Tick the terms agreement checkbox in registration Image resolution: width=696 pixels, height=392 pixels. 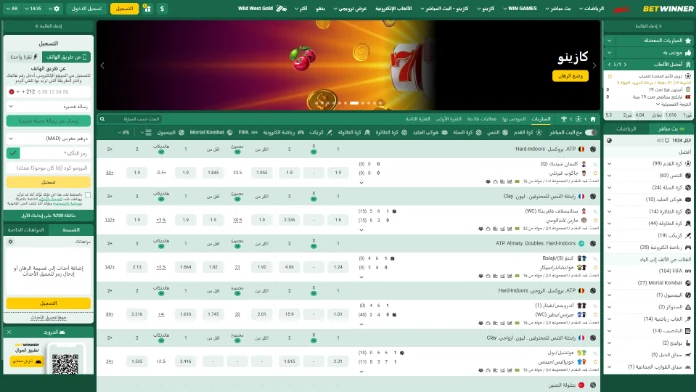click(88, 195)
